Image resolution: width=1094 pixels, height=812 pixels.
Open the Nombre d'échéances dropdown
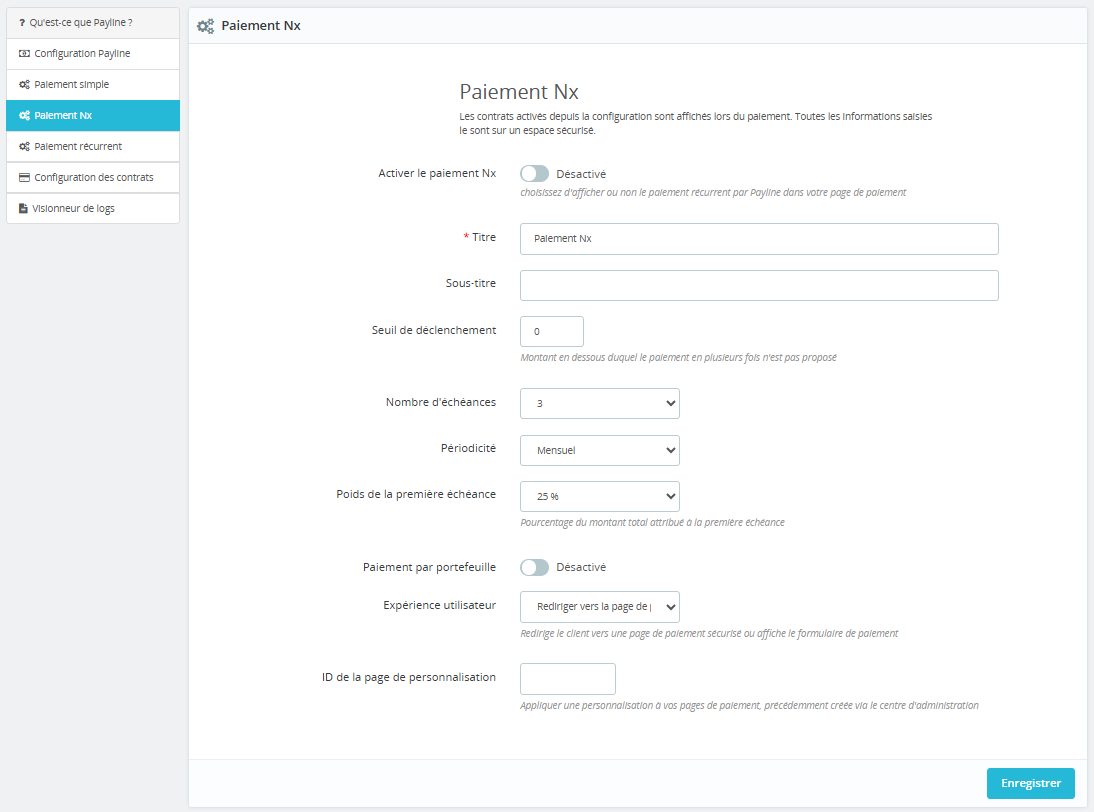tap(600, 403)
